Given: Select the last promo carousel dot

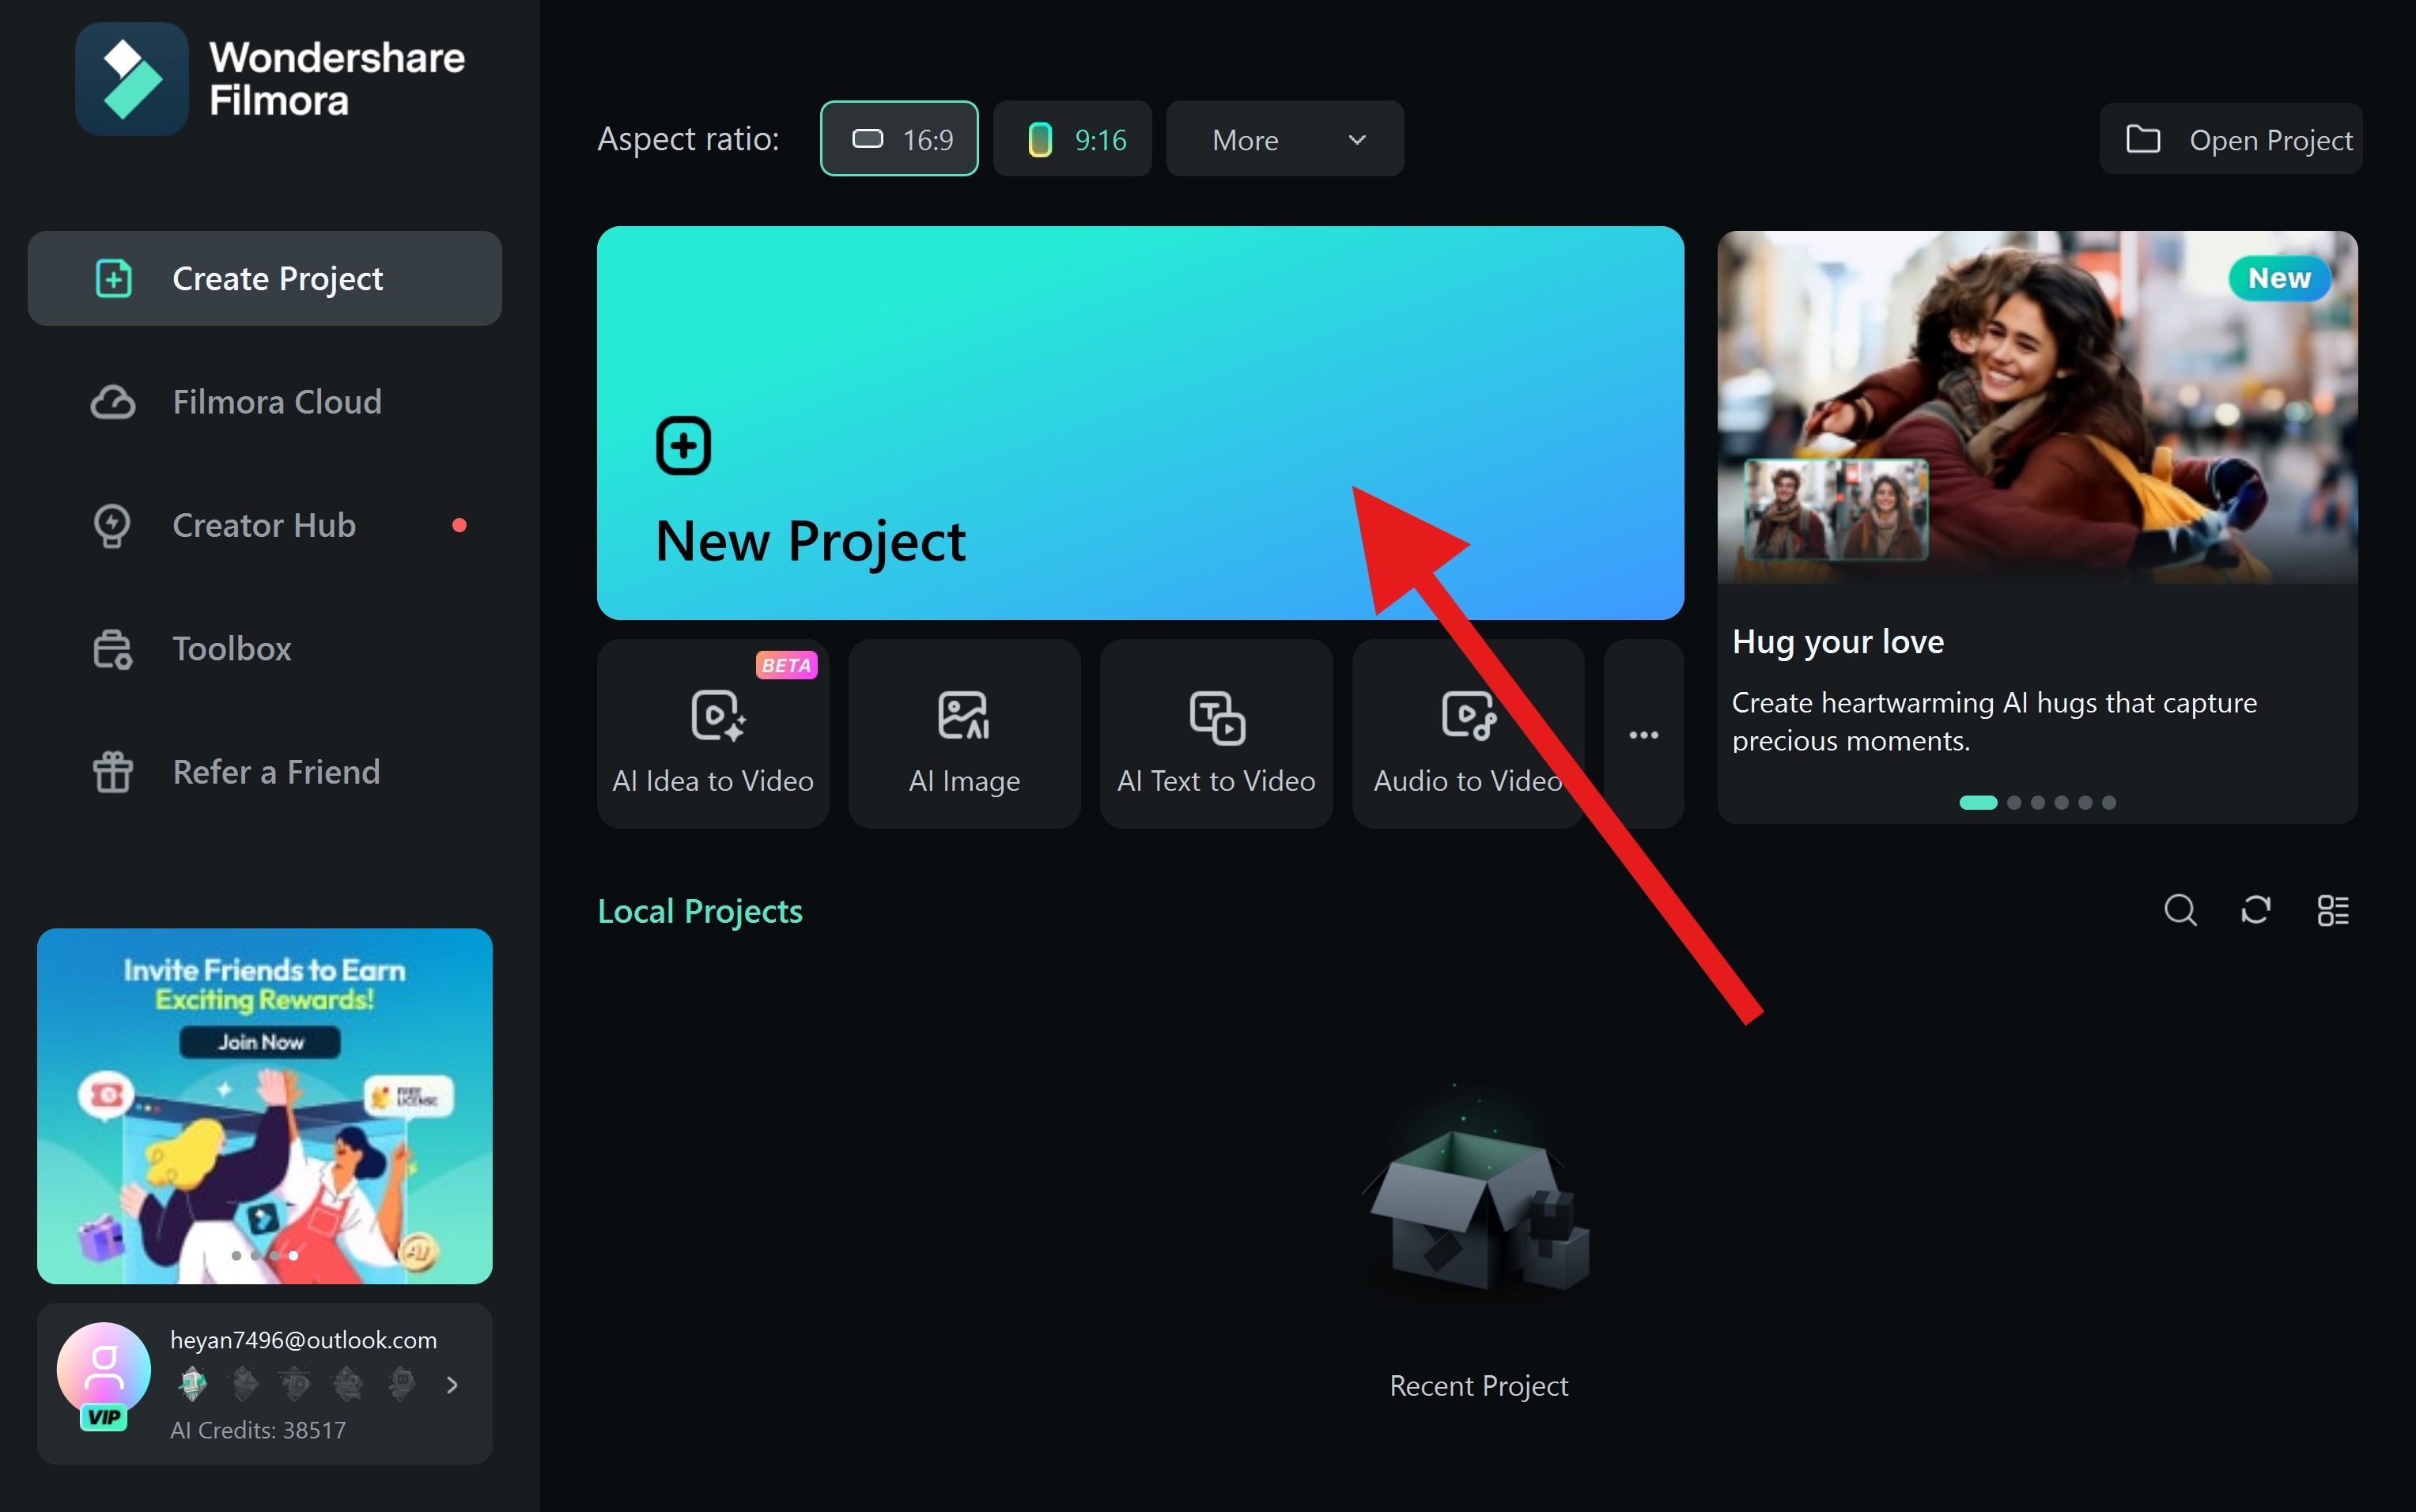Looking at the screenshot, I should (2109, 802).
